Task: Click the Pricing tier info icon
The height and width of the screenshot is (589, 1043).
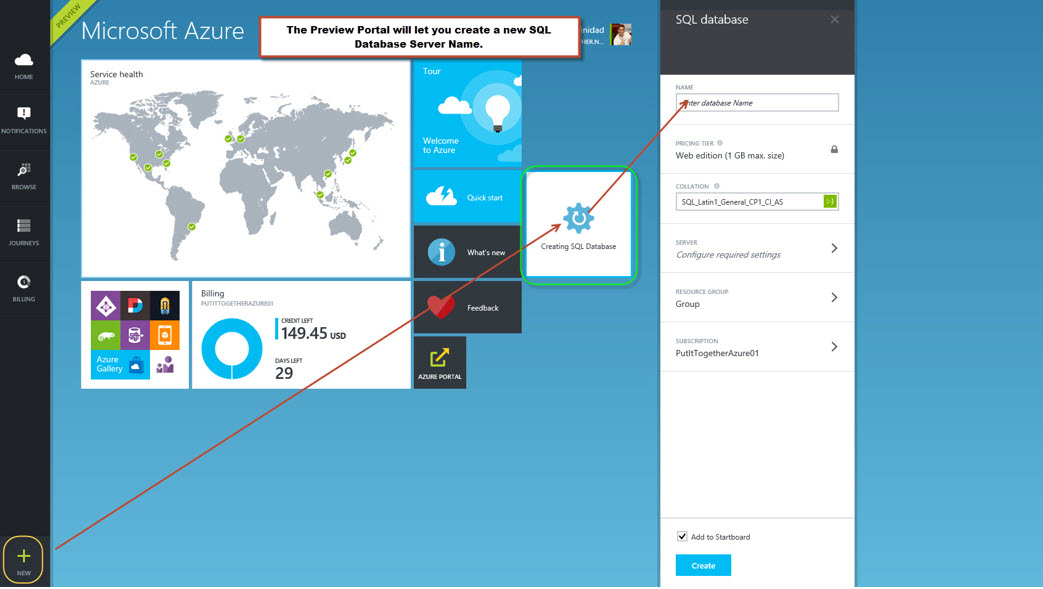Action: pyautogui.click(x=720, y=143)
